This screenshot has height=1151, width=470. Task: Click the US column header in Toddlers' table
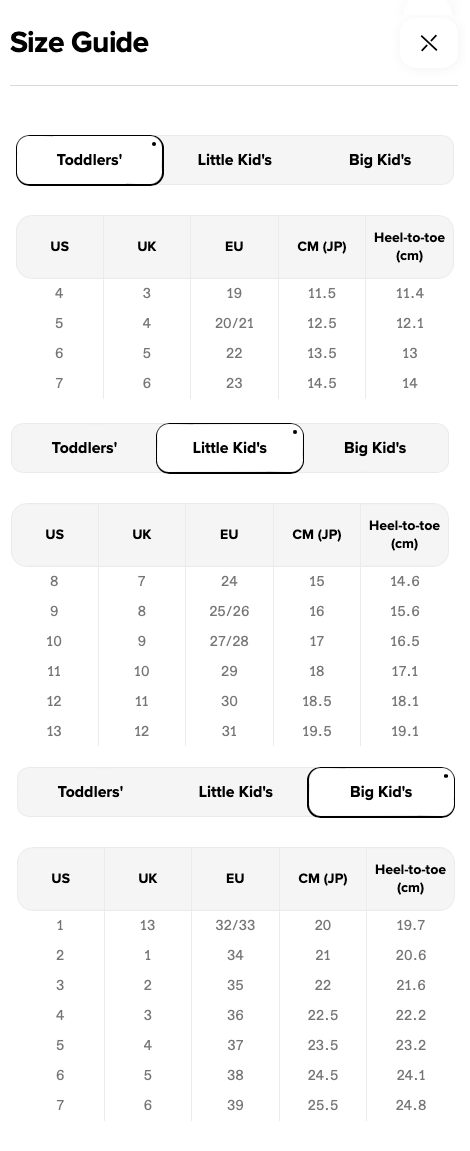point(59,247)
